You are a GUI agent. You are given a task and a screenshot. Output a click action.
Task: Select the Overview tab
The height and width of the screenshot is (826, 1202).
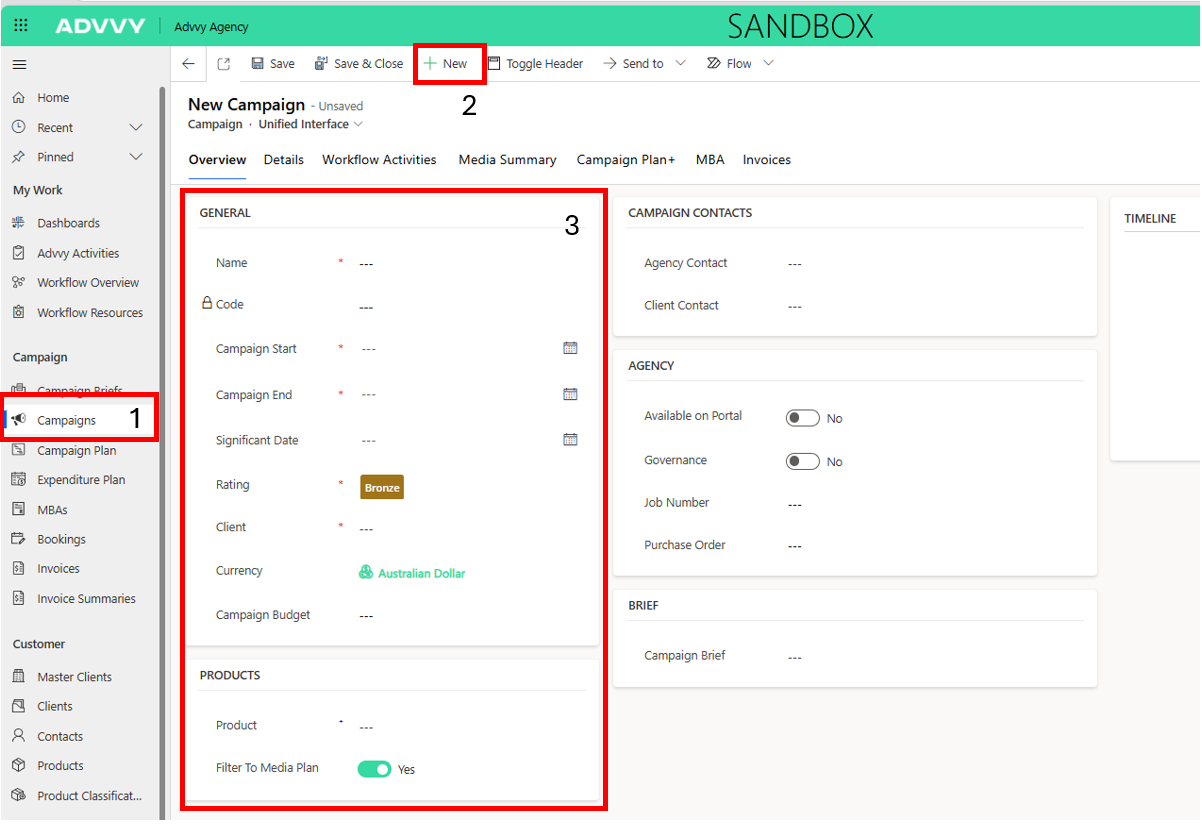pos(217,160)
